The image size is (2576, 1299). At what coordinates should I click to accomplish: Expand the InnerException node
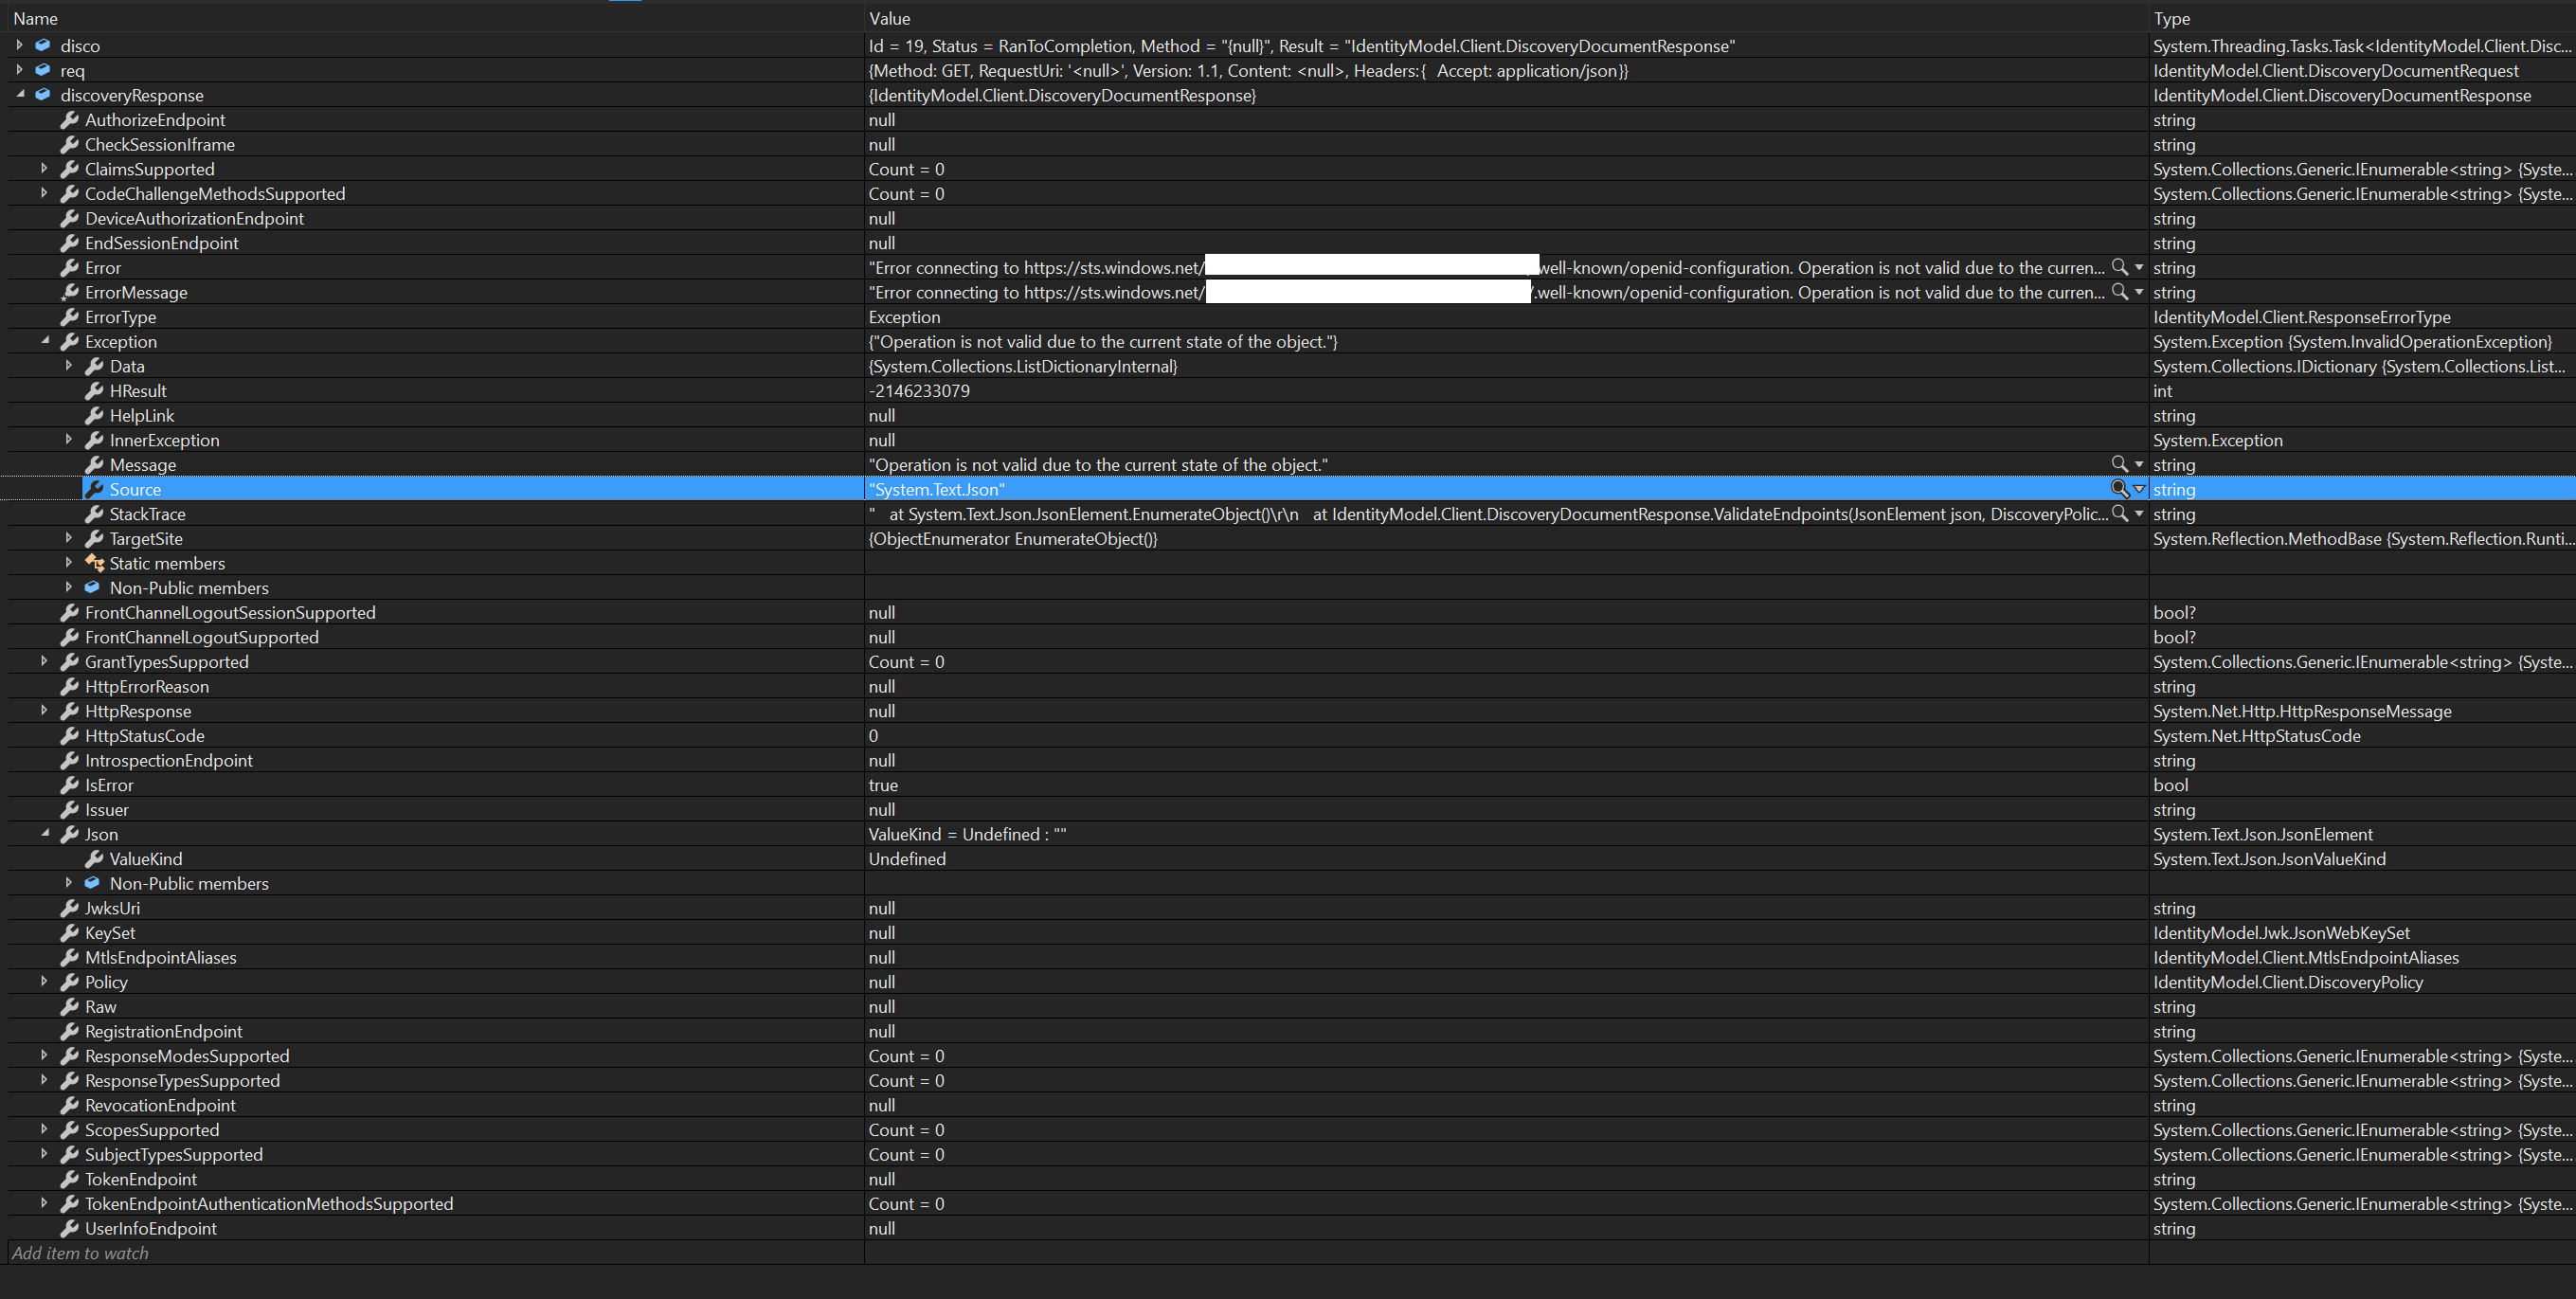pyautogui.click(x=69, y=439)
